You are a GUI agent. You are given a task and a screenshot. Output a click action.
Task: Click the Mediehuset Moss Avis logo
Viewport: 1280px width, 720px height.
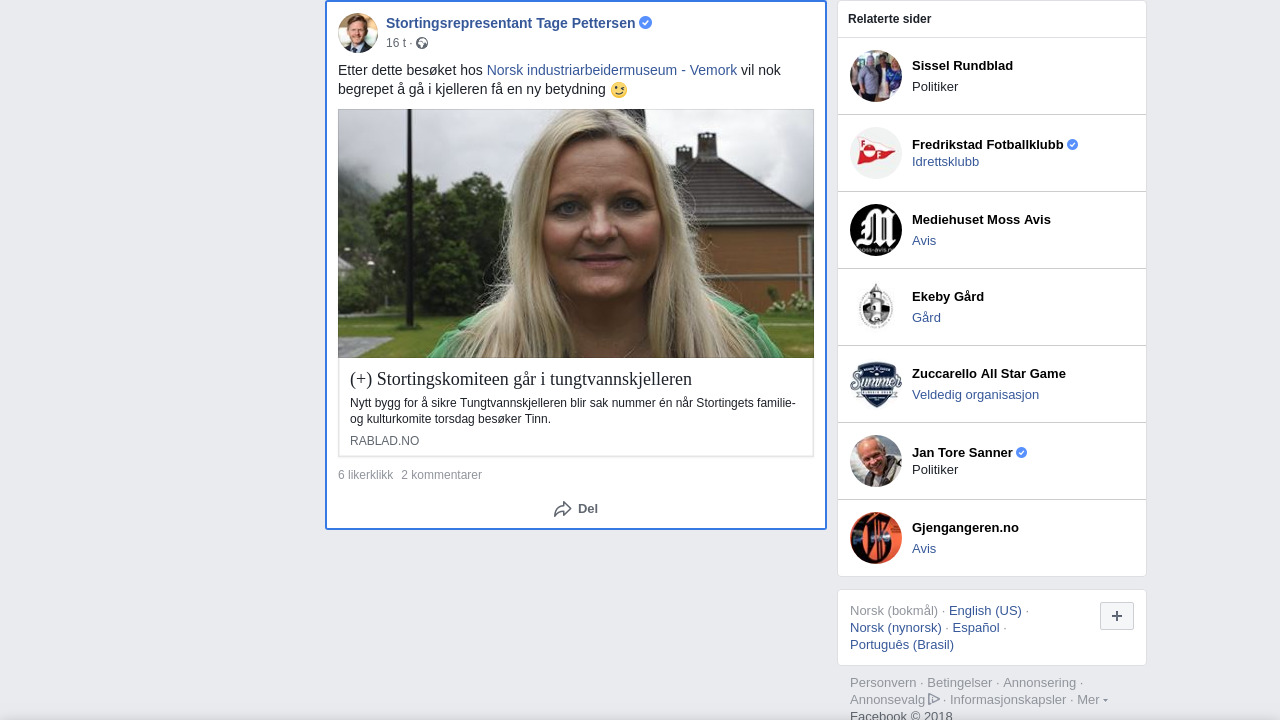875,230
